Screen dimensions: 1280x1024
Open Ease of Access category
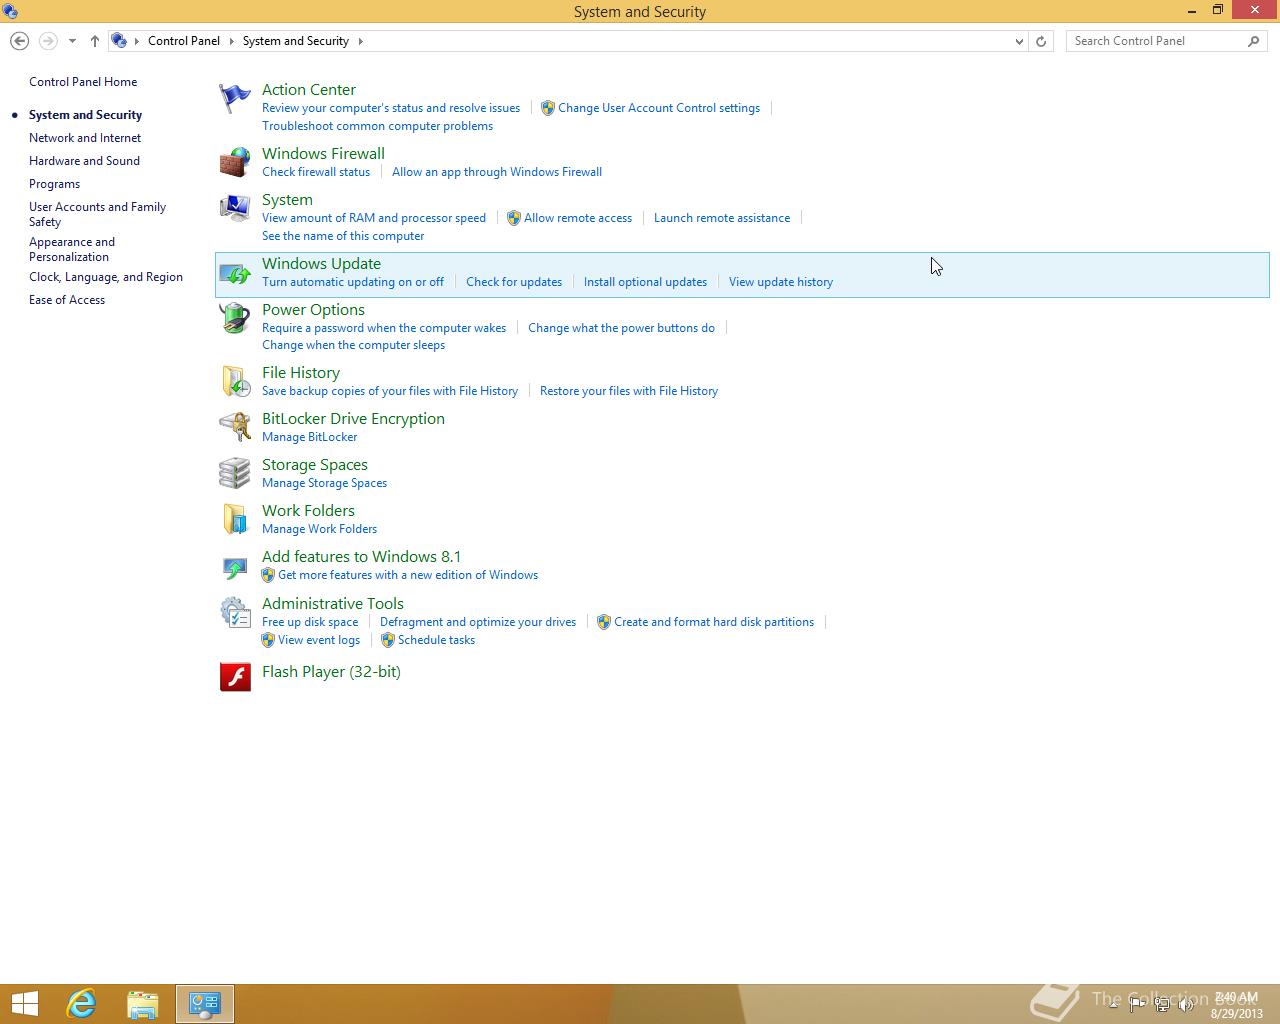pos(67,300)
